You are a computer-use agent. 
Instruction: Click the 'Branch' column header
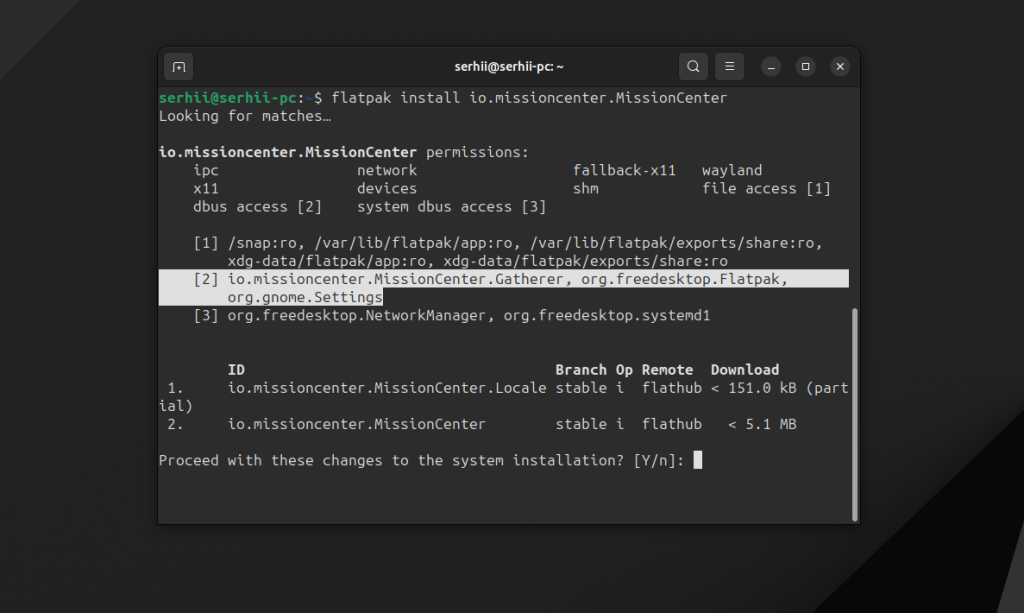click(581, 370)
